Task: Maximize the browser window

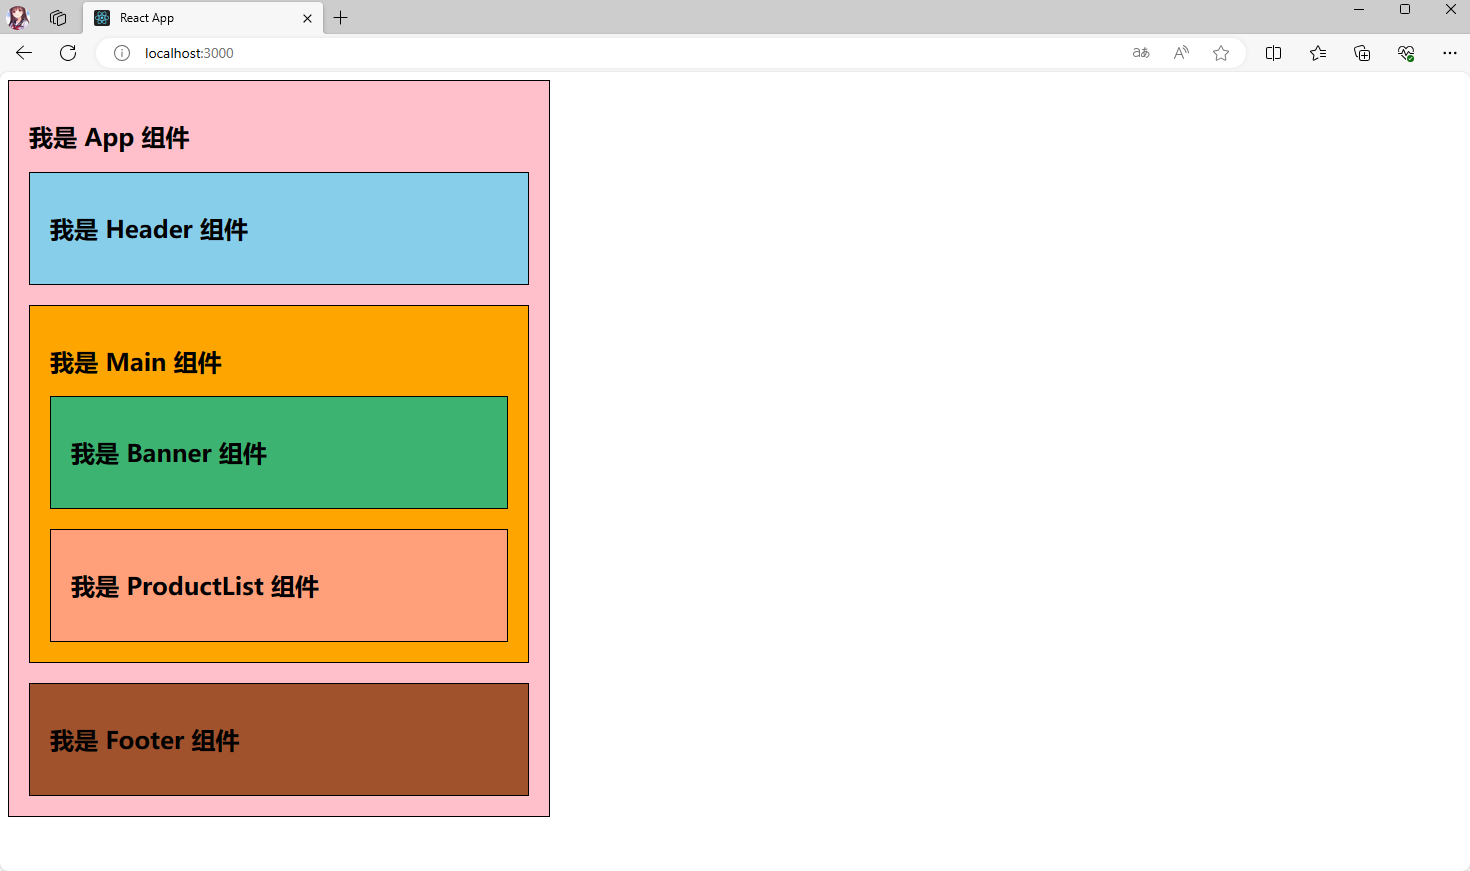Action: point(1405,10)
